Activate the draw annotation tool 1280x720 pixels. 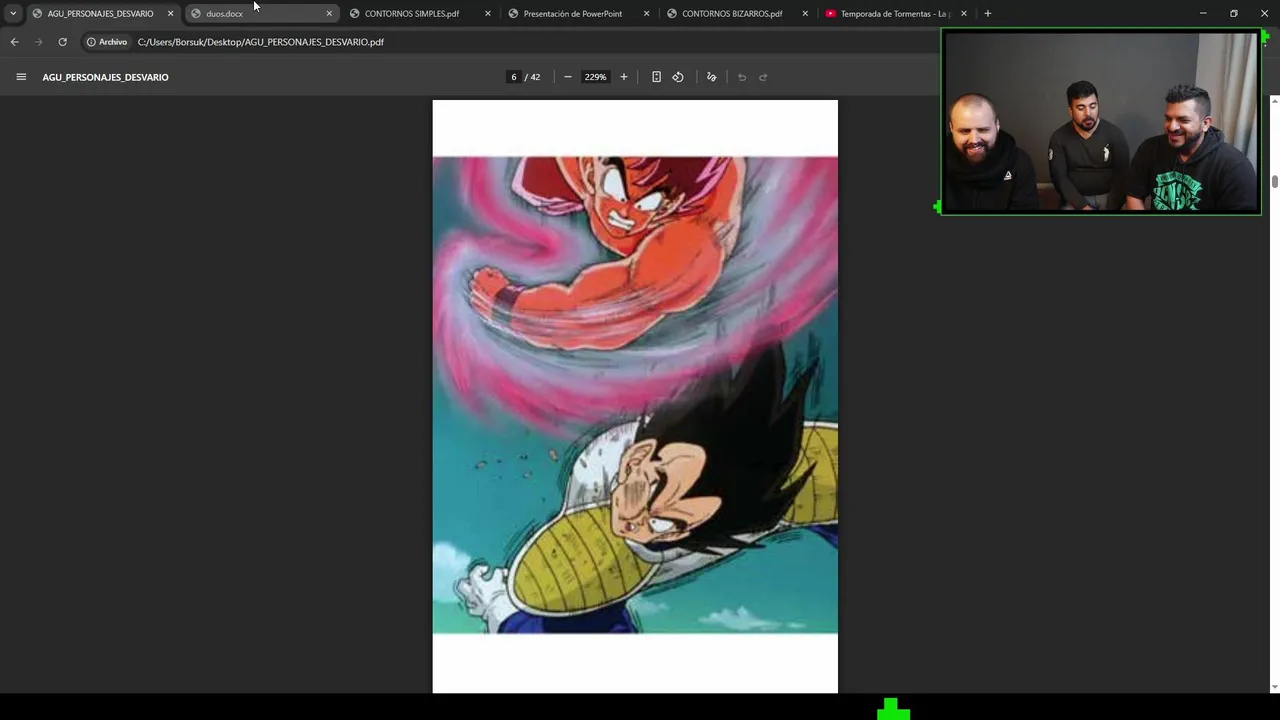[x=711, y=77]
